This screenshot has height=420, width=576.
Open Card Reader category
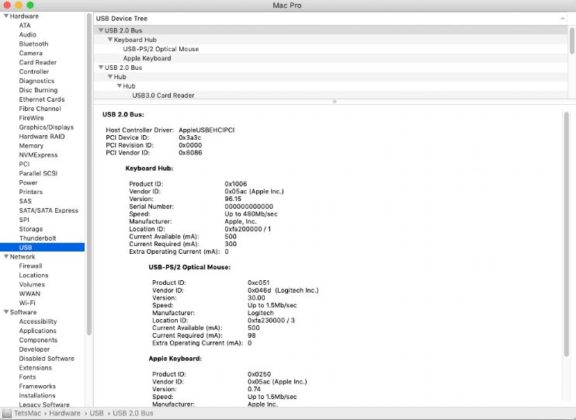(37, 62)
